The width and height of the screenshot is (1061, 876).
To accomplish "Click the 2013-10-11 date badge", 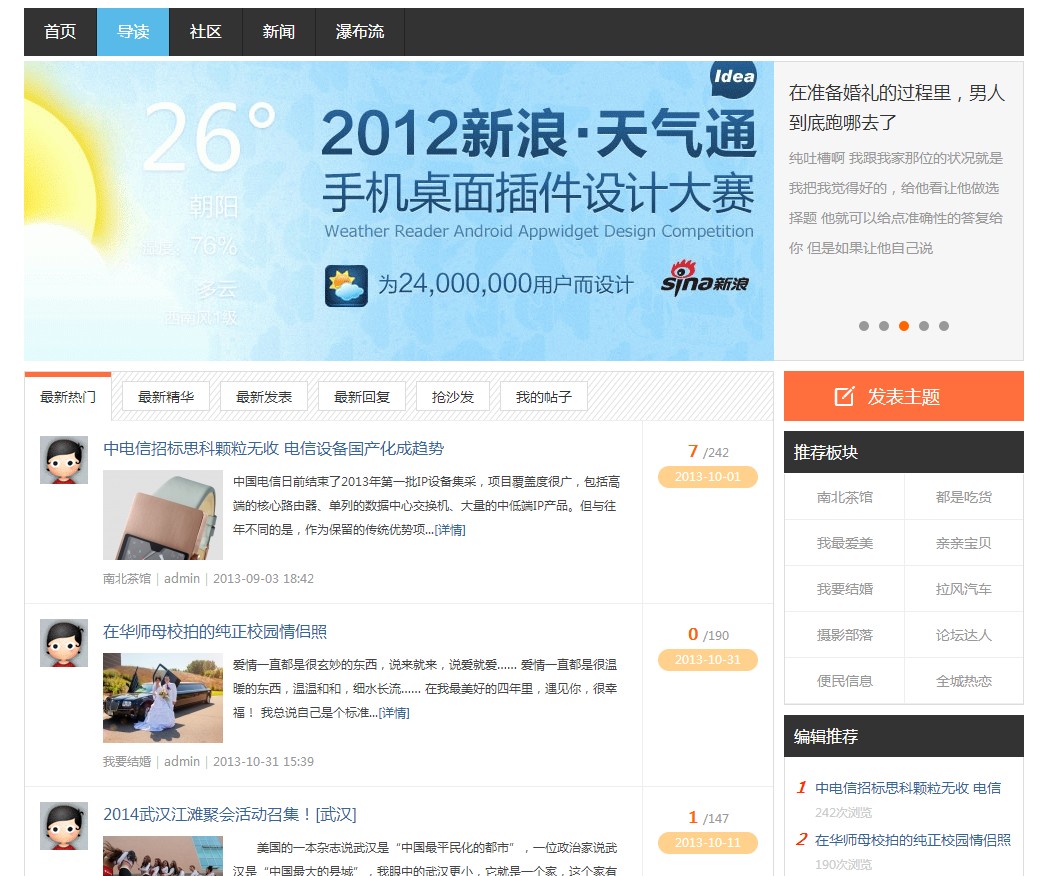I will coord(708,843).
